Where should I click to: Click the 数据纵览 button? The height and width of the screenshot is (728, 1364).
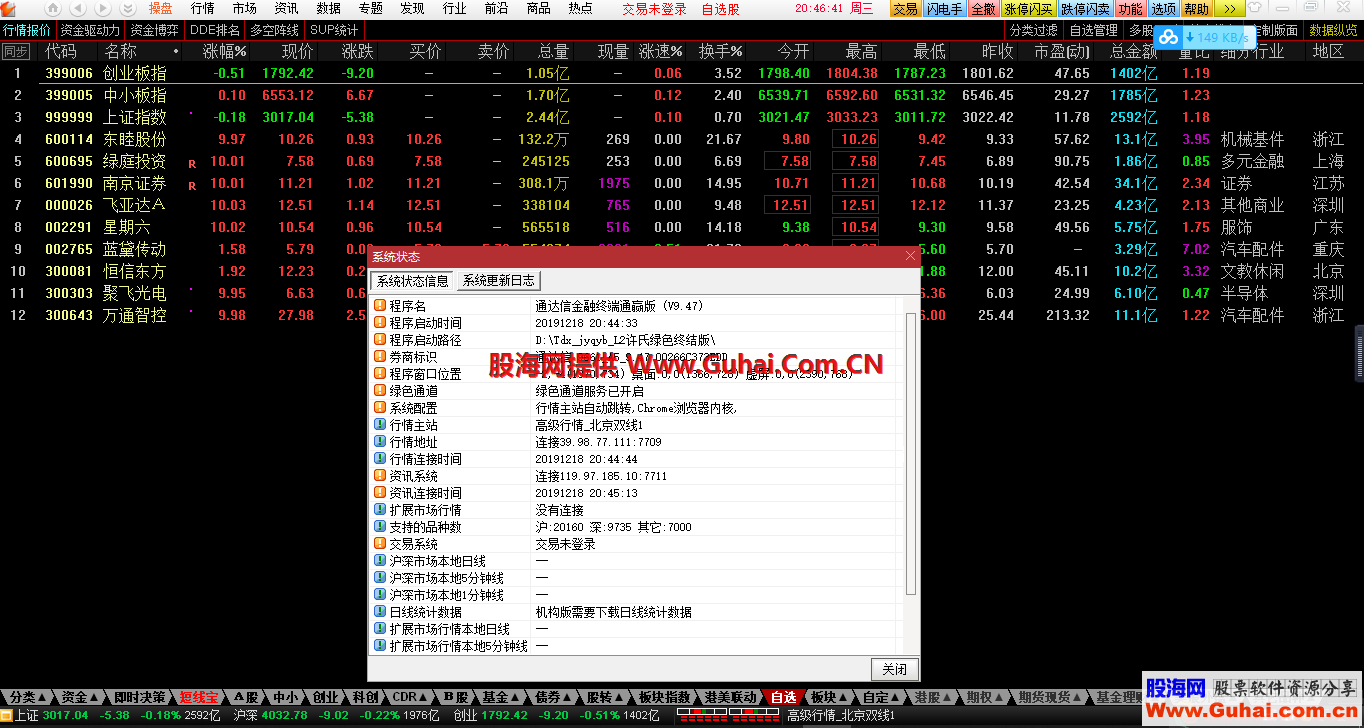(x=1334, y=30)
